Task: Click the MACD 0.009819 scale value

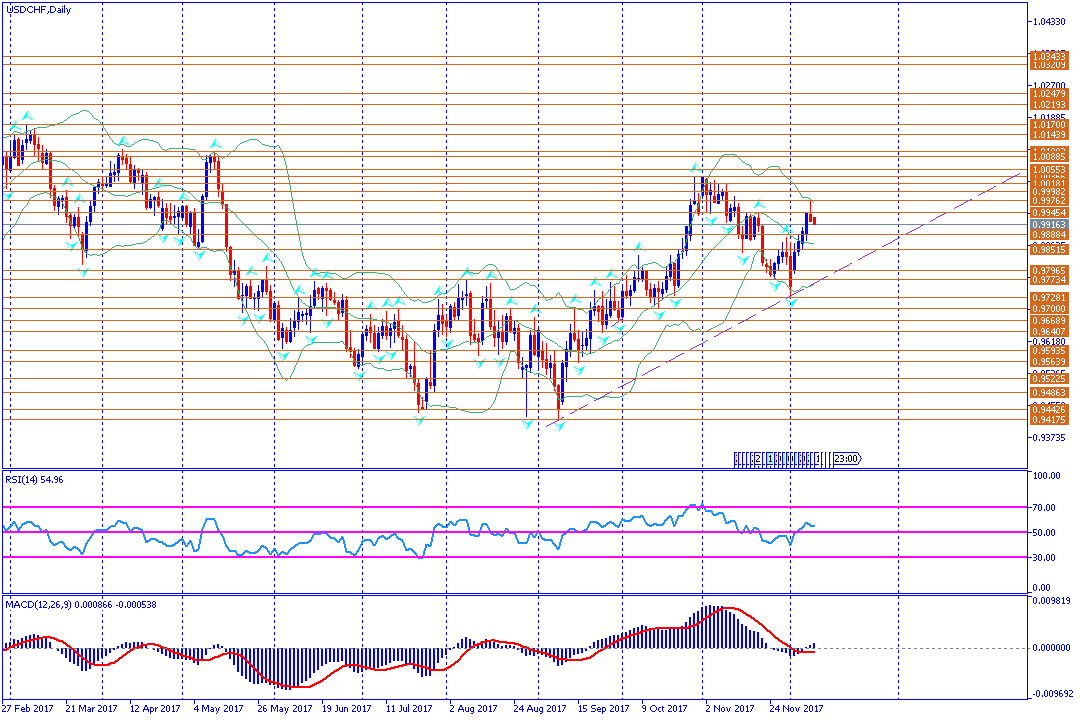Action: [1050, 601]
